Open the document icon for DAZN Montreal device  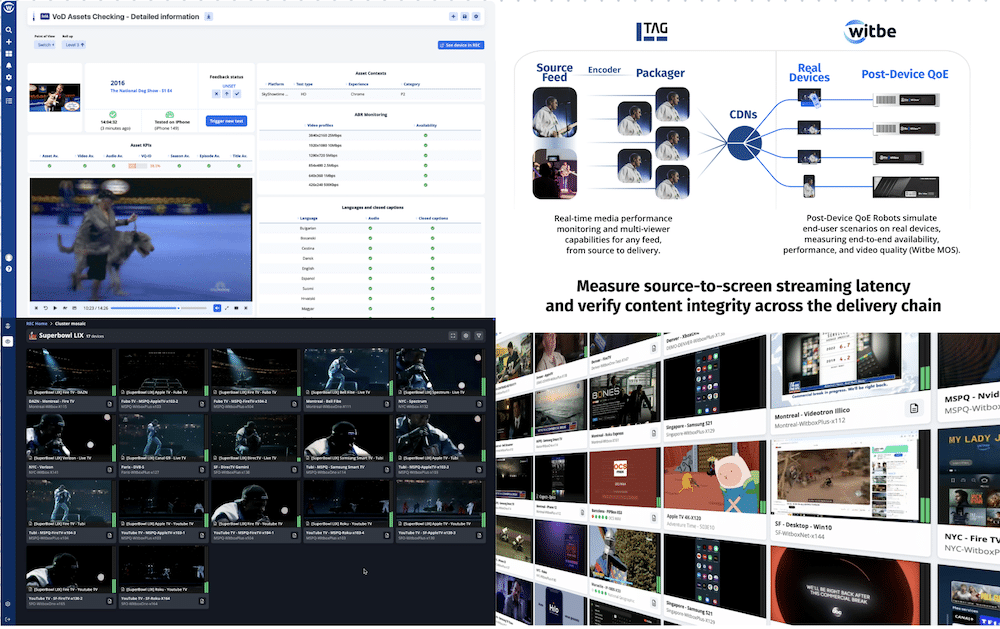109,404
